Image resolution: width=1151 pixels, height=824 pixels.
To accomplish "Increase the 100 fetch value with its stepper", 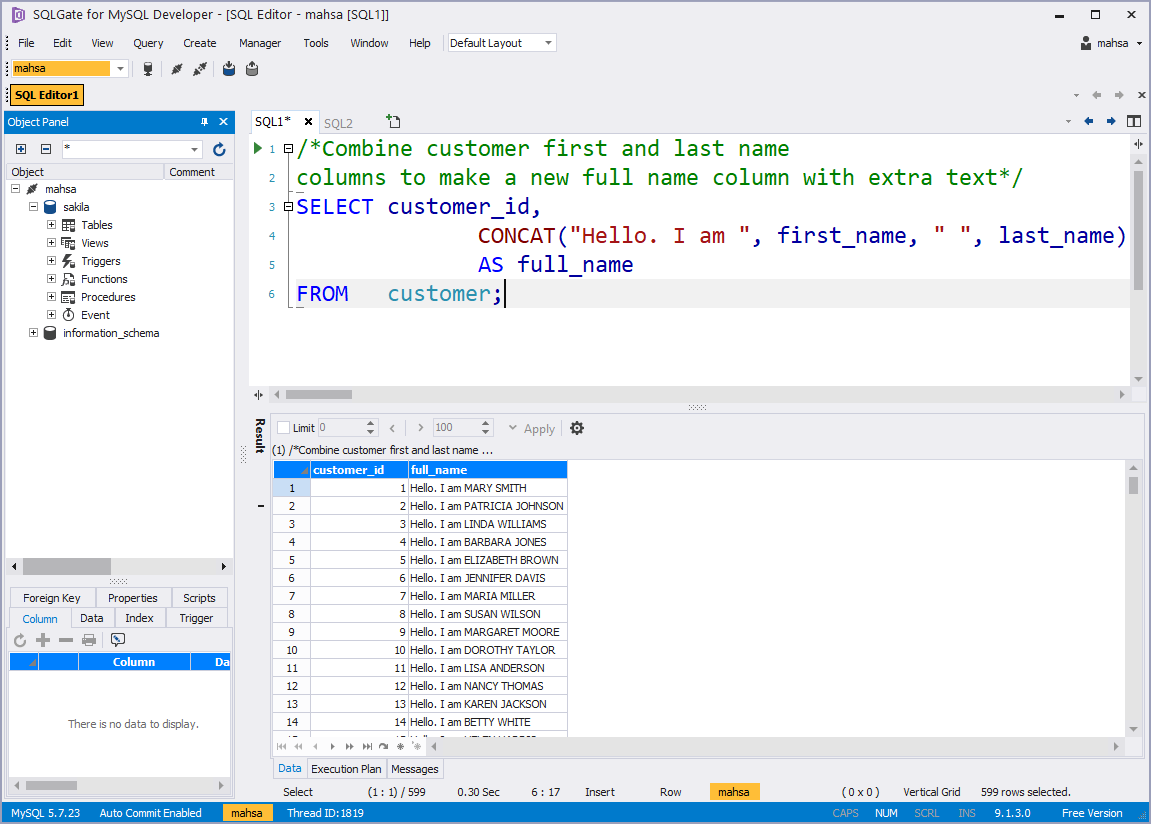I will 487,422.
